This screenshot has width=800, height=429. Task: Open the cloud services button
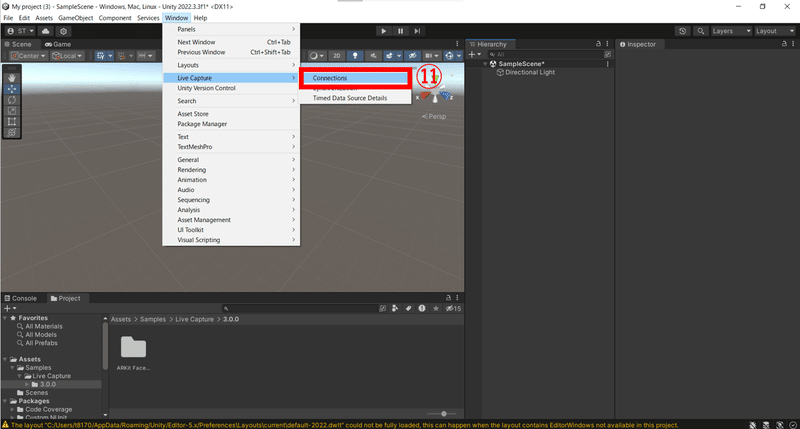tap(45, 31)
